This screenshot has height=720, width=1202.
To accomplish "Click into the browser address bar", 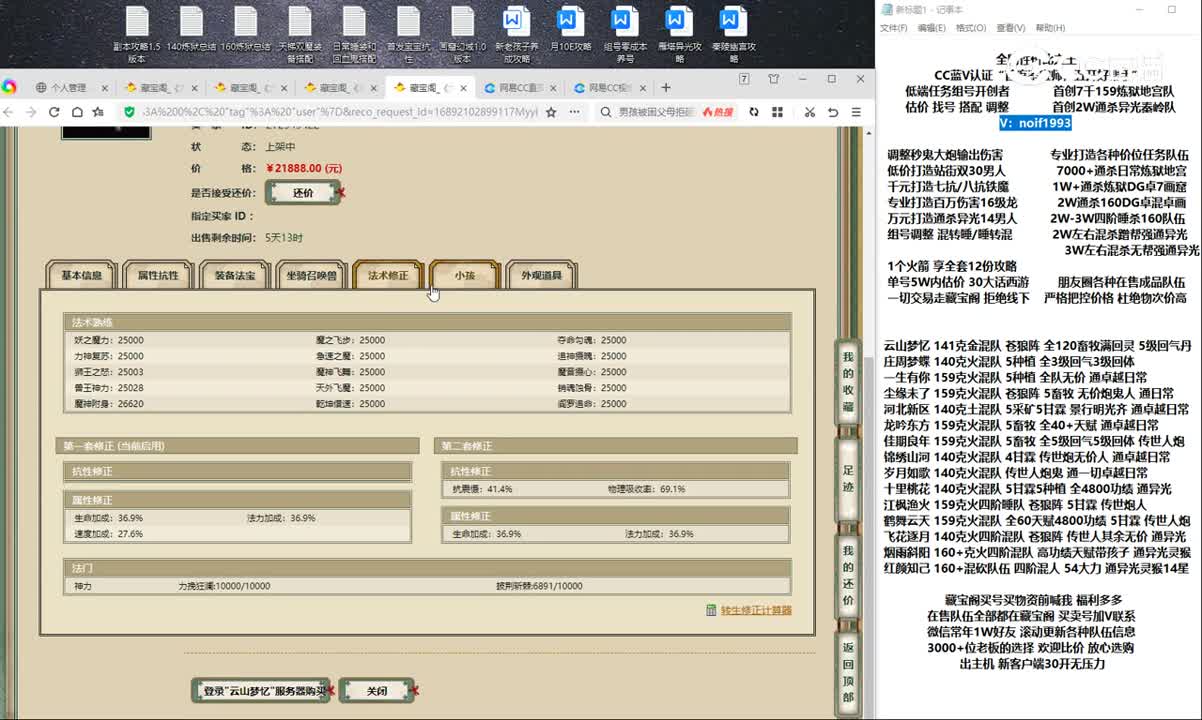I will pyautogui.click(x=340, y=112).
